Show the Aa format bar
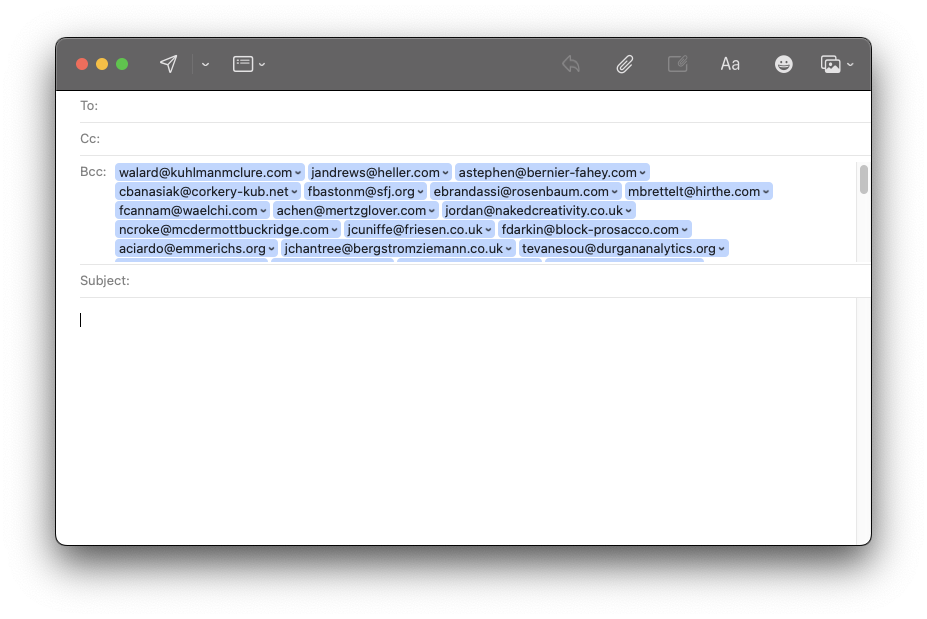927x619 pixels. (x=730, y=64)
